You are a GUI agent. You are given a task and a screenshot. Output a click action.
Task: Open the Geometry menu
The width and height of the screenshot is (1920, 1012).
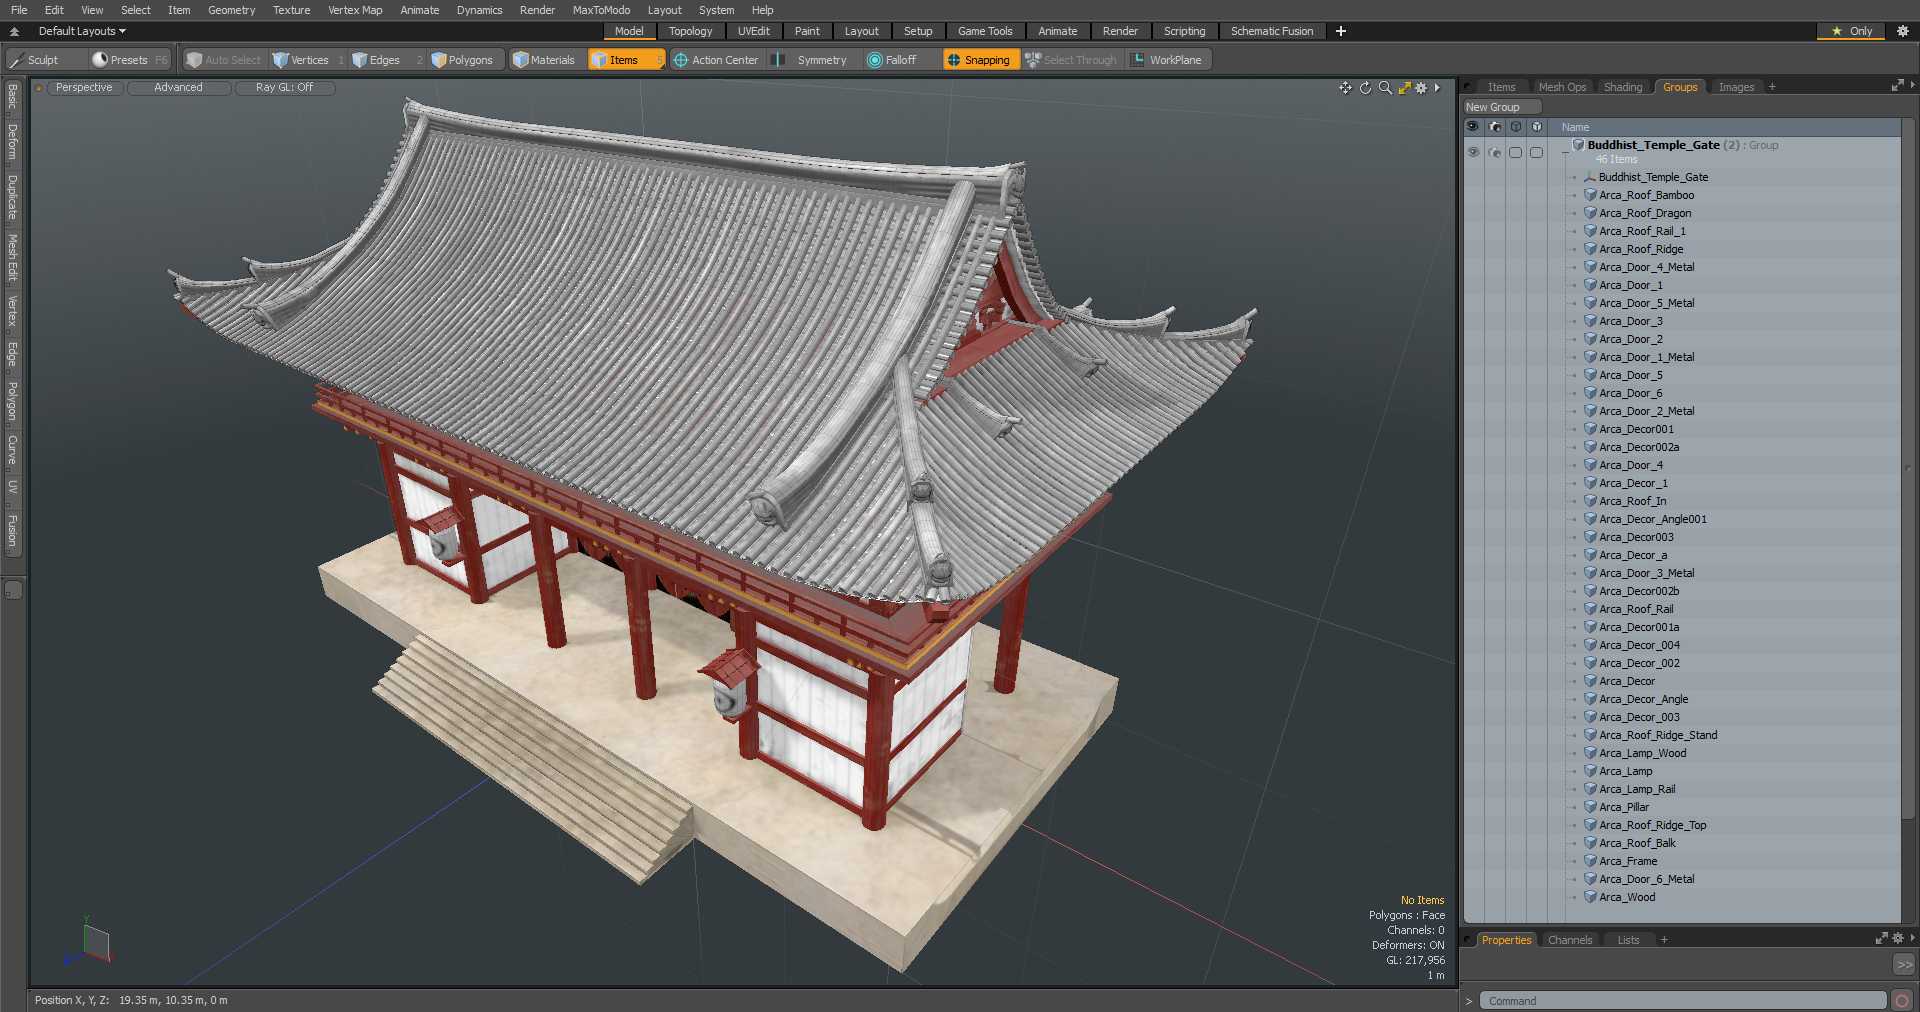coord(231,10)
